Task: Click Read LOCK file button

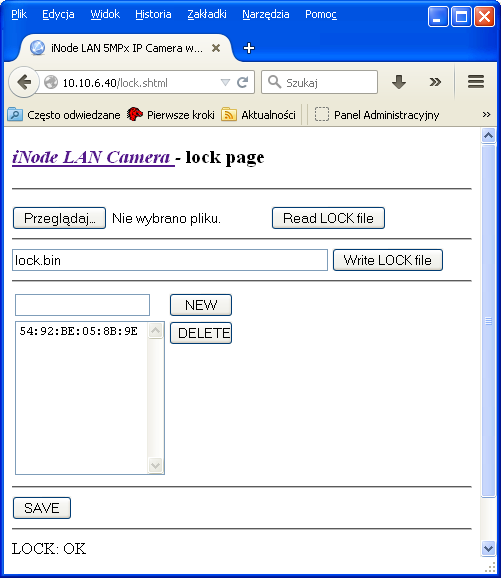Action: pos(328,218)
